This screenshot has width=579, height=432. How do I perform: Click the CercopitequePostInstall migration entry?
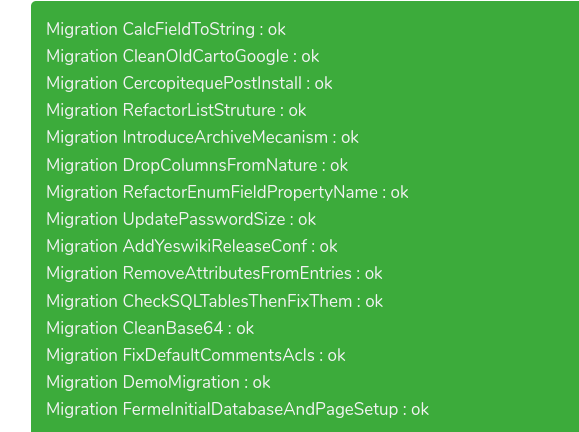click(189, 83)
